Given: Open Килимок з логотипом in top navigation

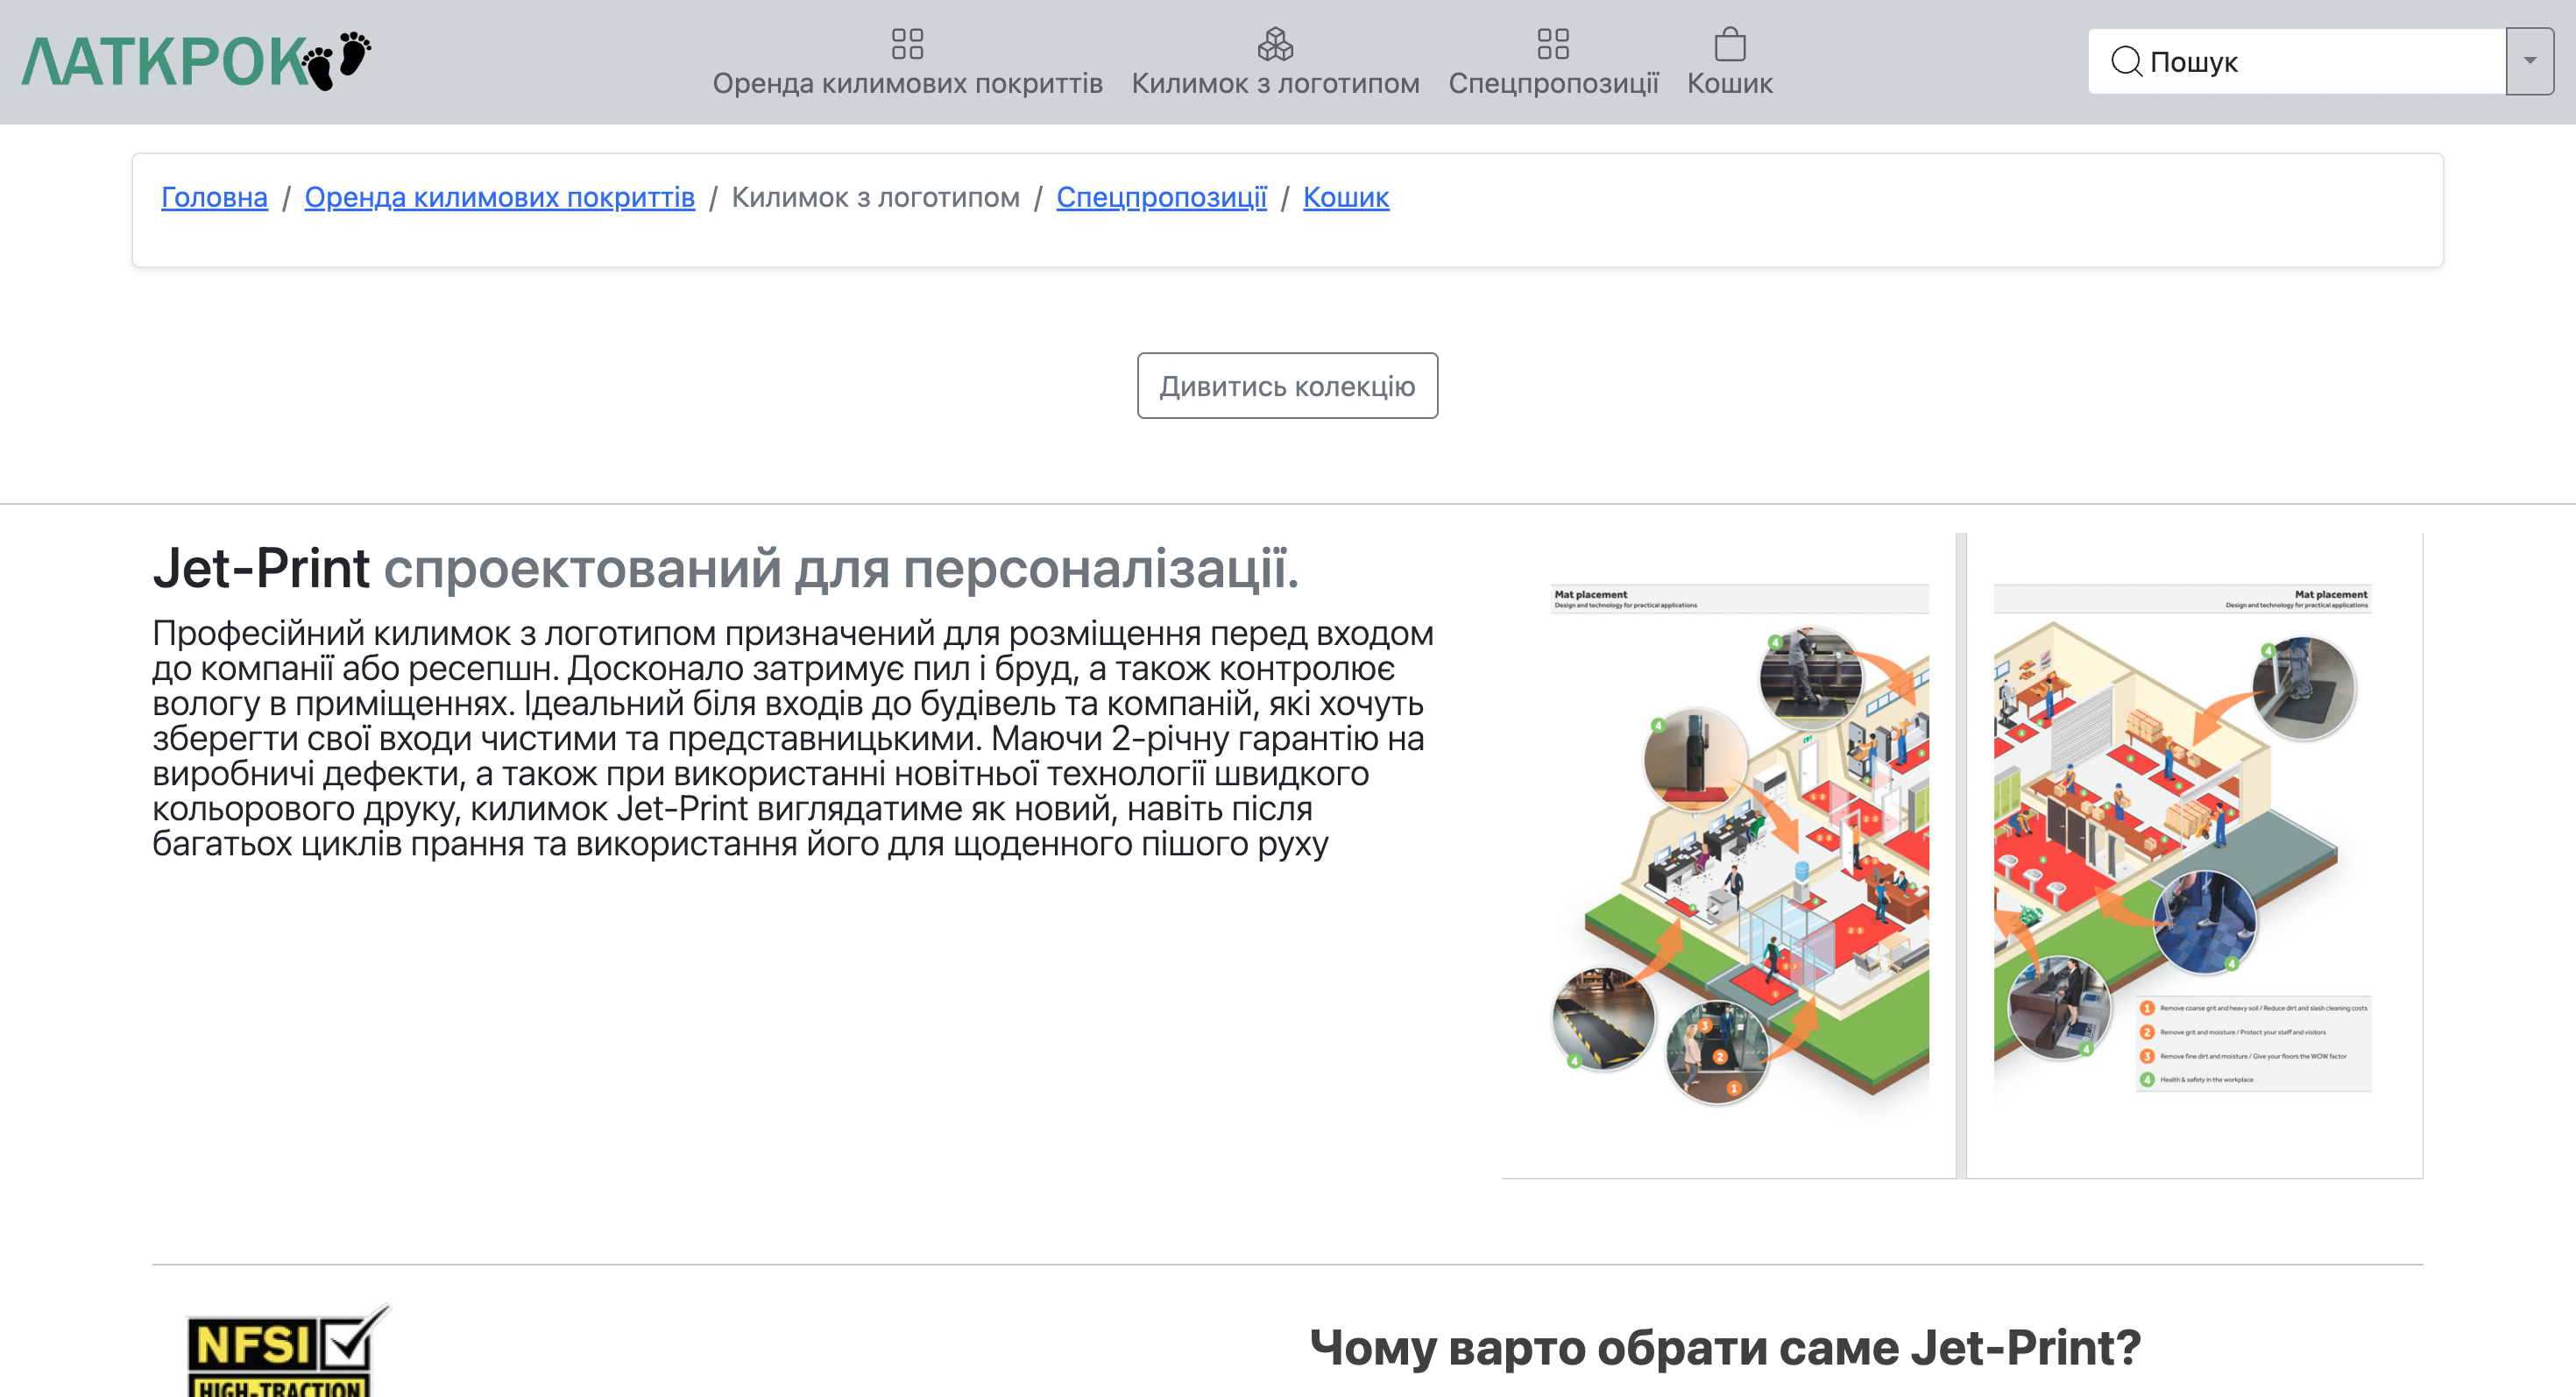Looking at the screenshot, I should click(x=1275, y=83).
